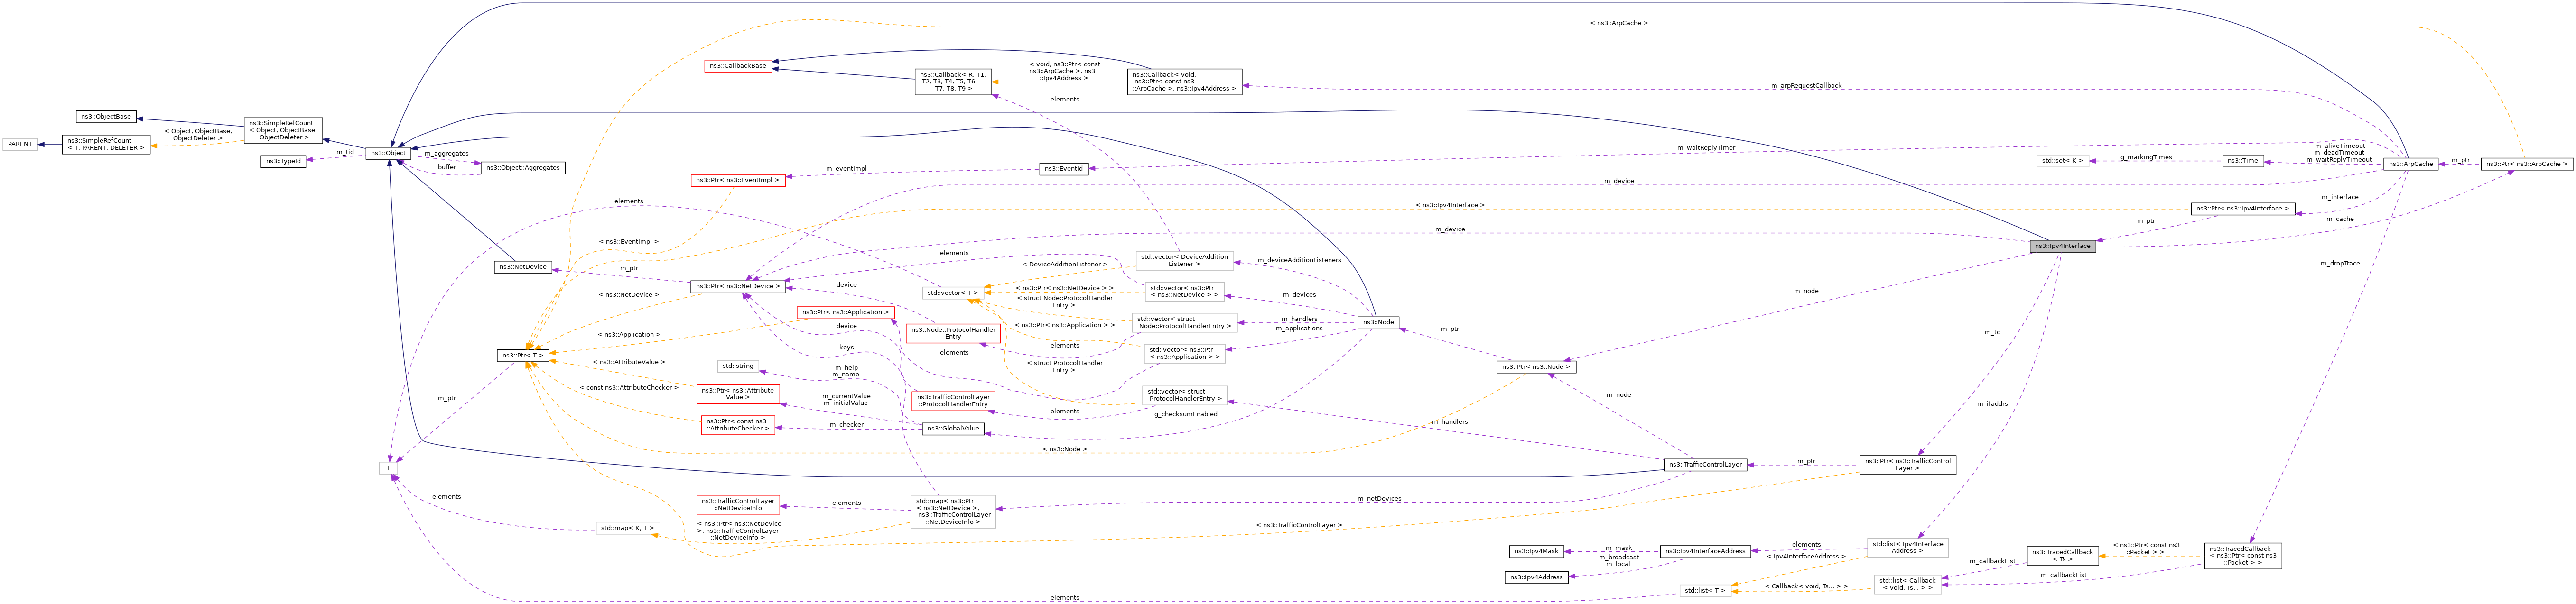Open the ns3::Object class node
Image resolution: width=2576 pixels, height=604 pixels.
(x=389, y=153)
